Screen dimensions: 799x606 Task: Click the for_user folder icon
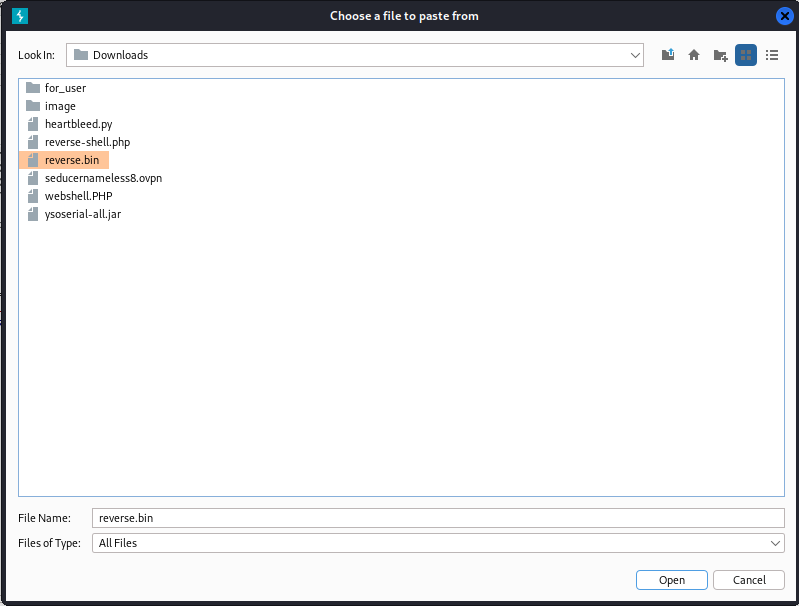[33, 88]
